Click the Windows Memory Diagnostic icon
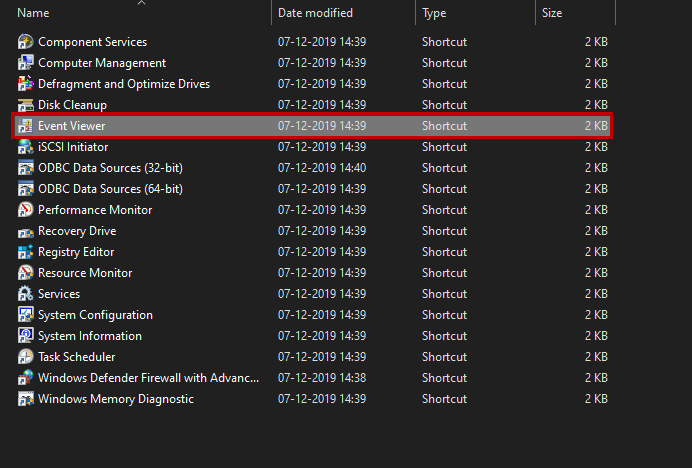This screenshot has width=692, height=468. pyautogui.click(x=26, y=399)
